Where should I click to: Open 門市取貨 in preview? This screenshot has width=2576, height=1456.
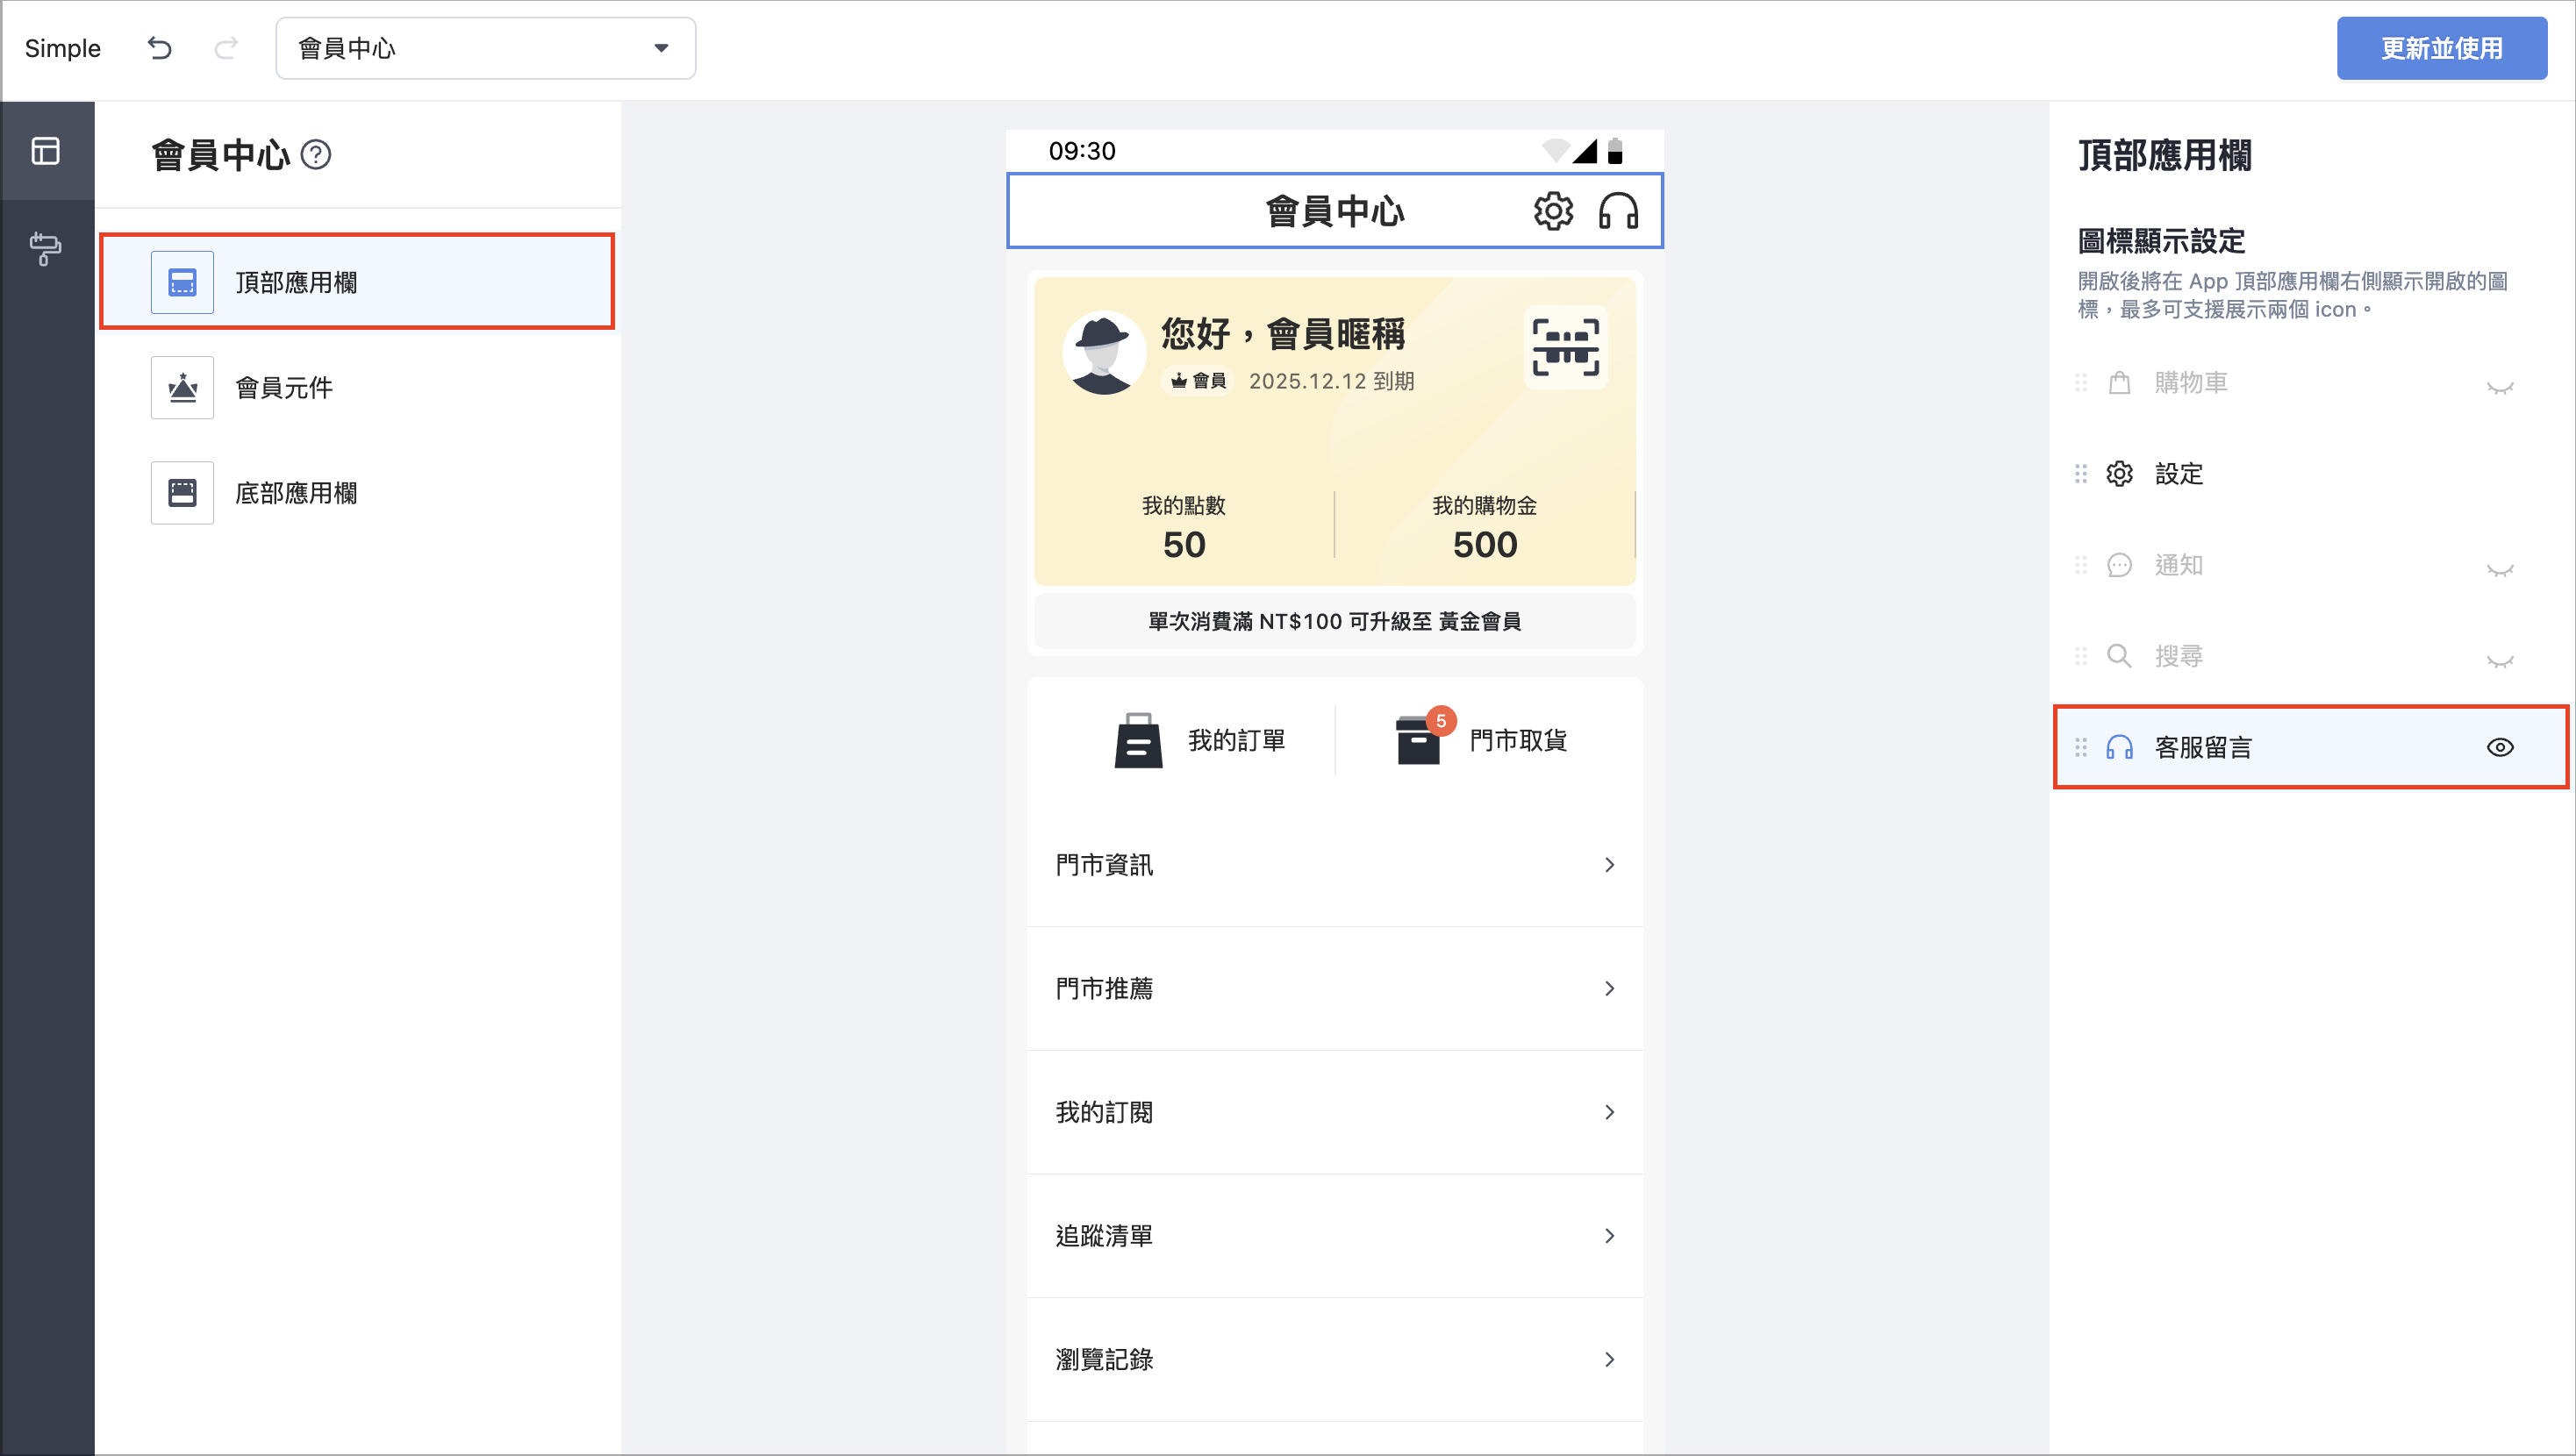pyautogui.click(x=1481, y=740)
